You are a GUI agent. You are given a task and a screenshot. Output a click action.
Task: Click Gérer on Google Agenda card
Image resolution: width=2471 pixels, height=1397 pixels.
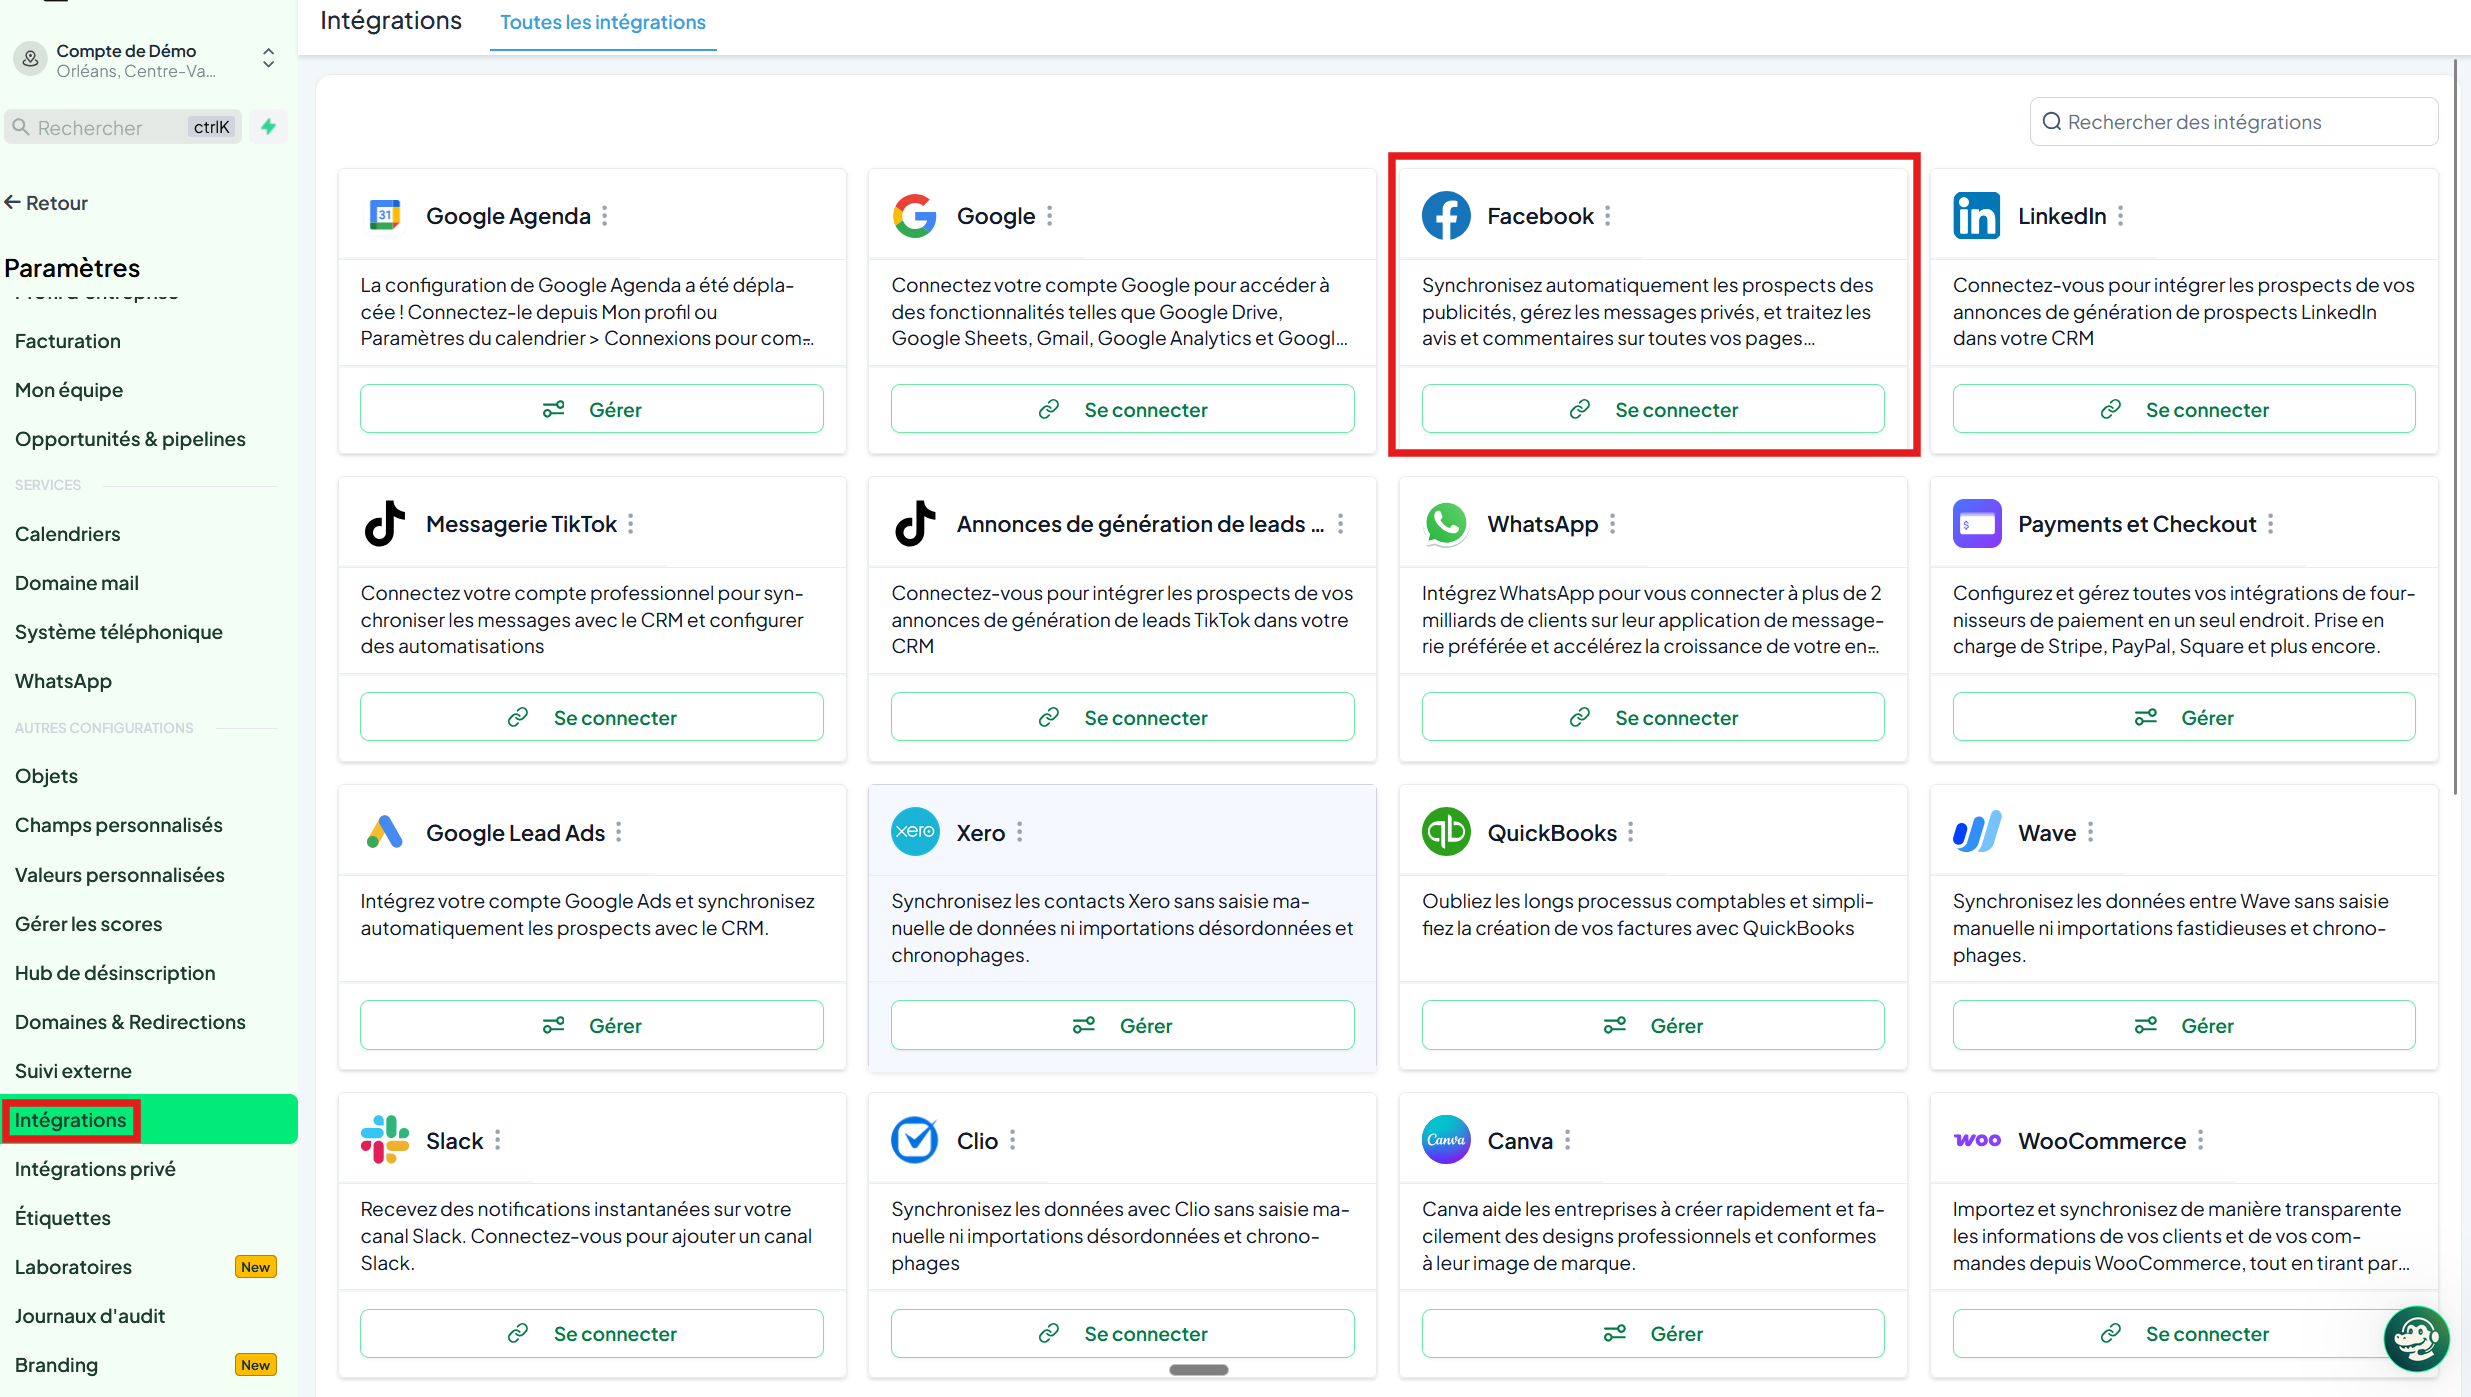click(x=592, y=409)
